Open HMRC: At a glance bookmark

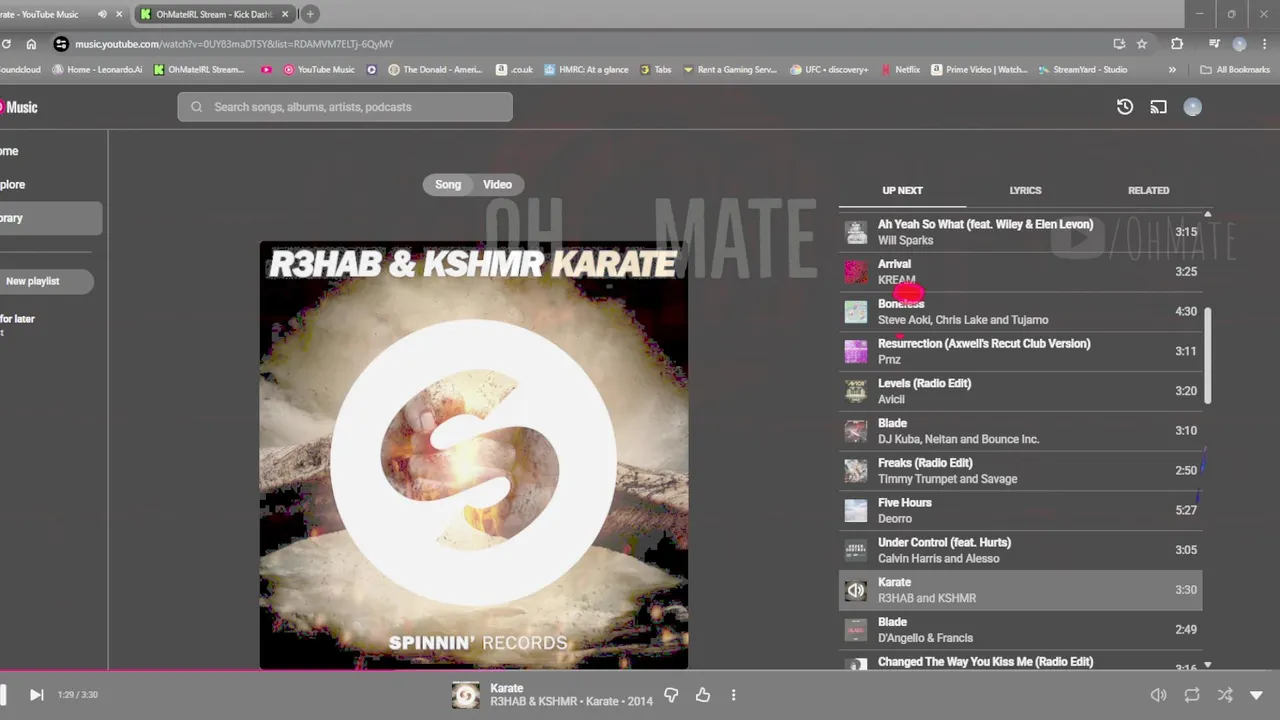(585, 70)
